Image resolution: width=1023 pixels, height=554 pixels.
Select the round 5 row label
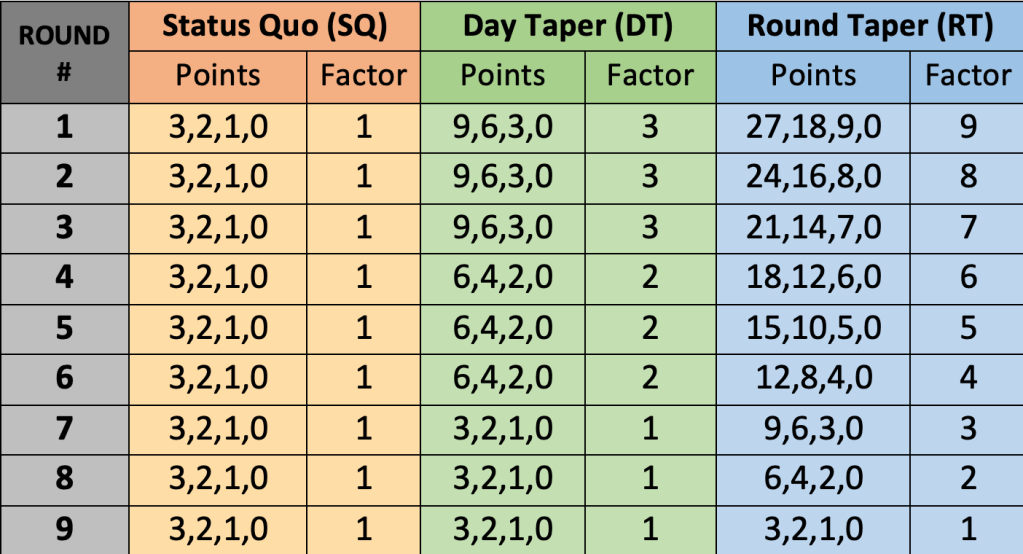pyautogui.click(x=64, y=327)
